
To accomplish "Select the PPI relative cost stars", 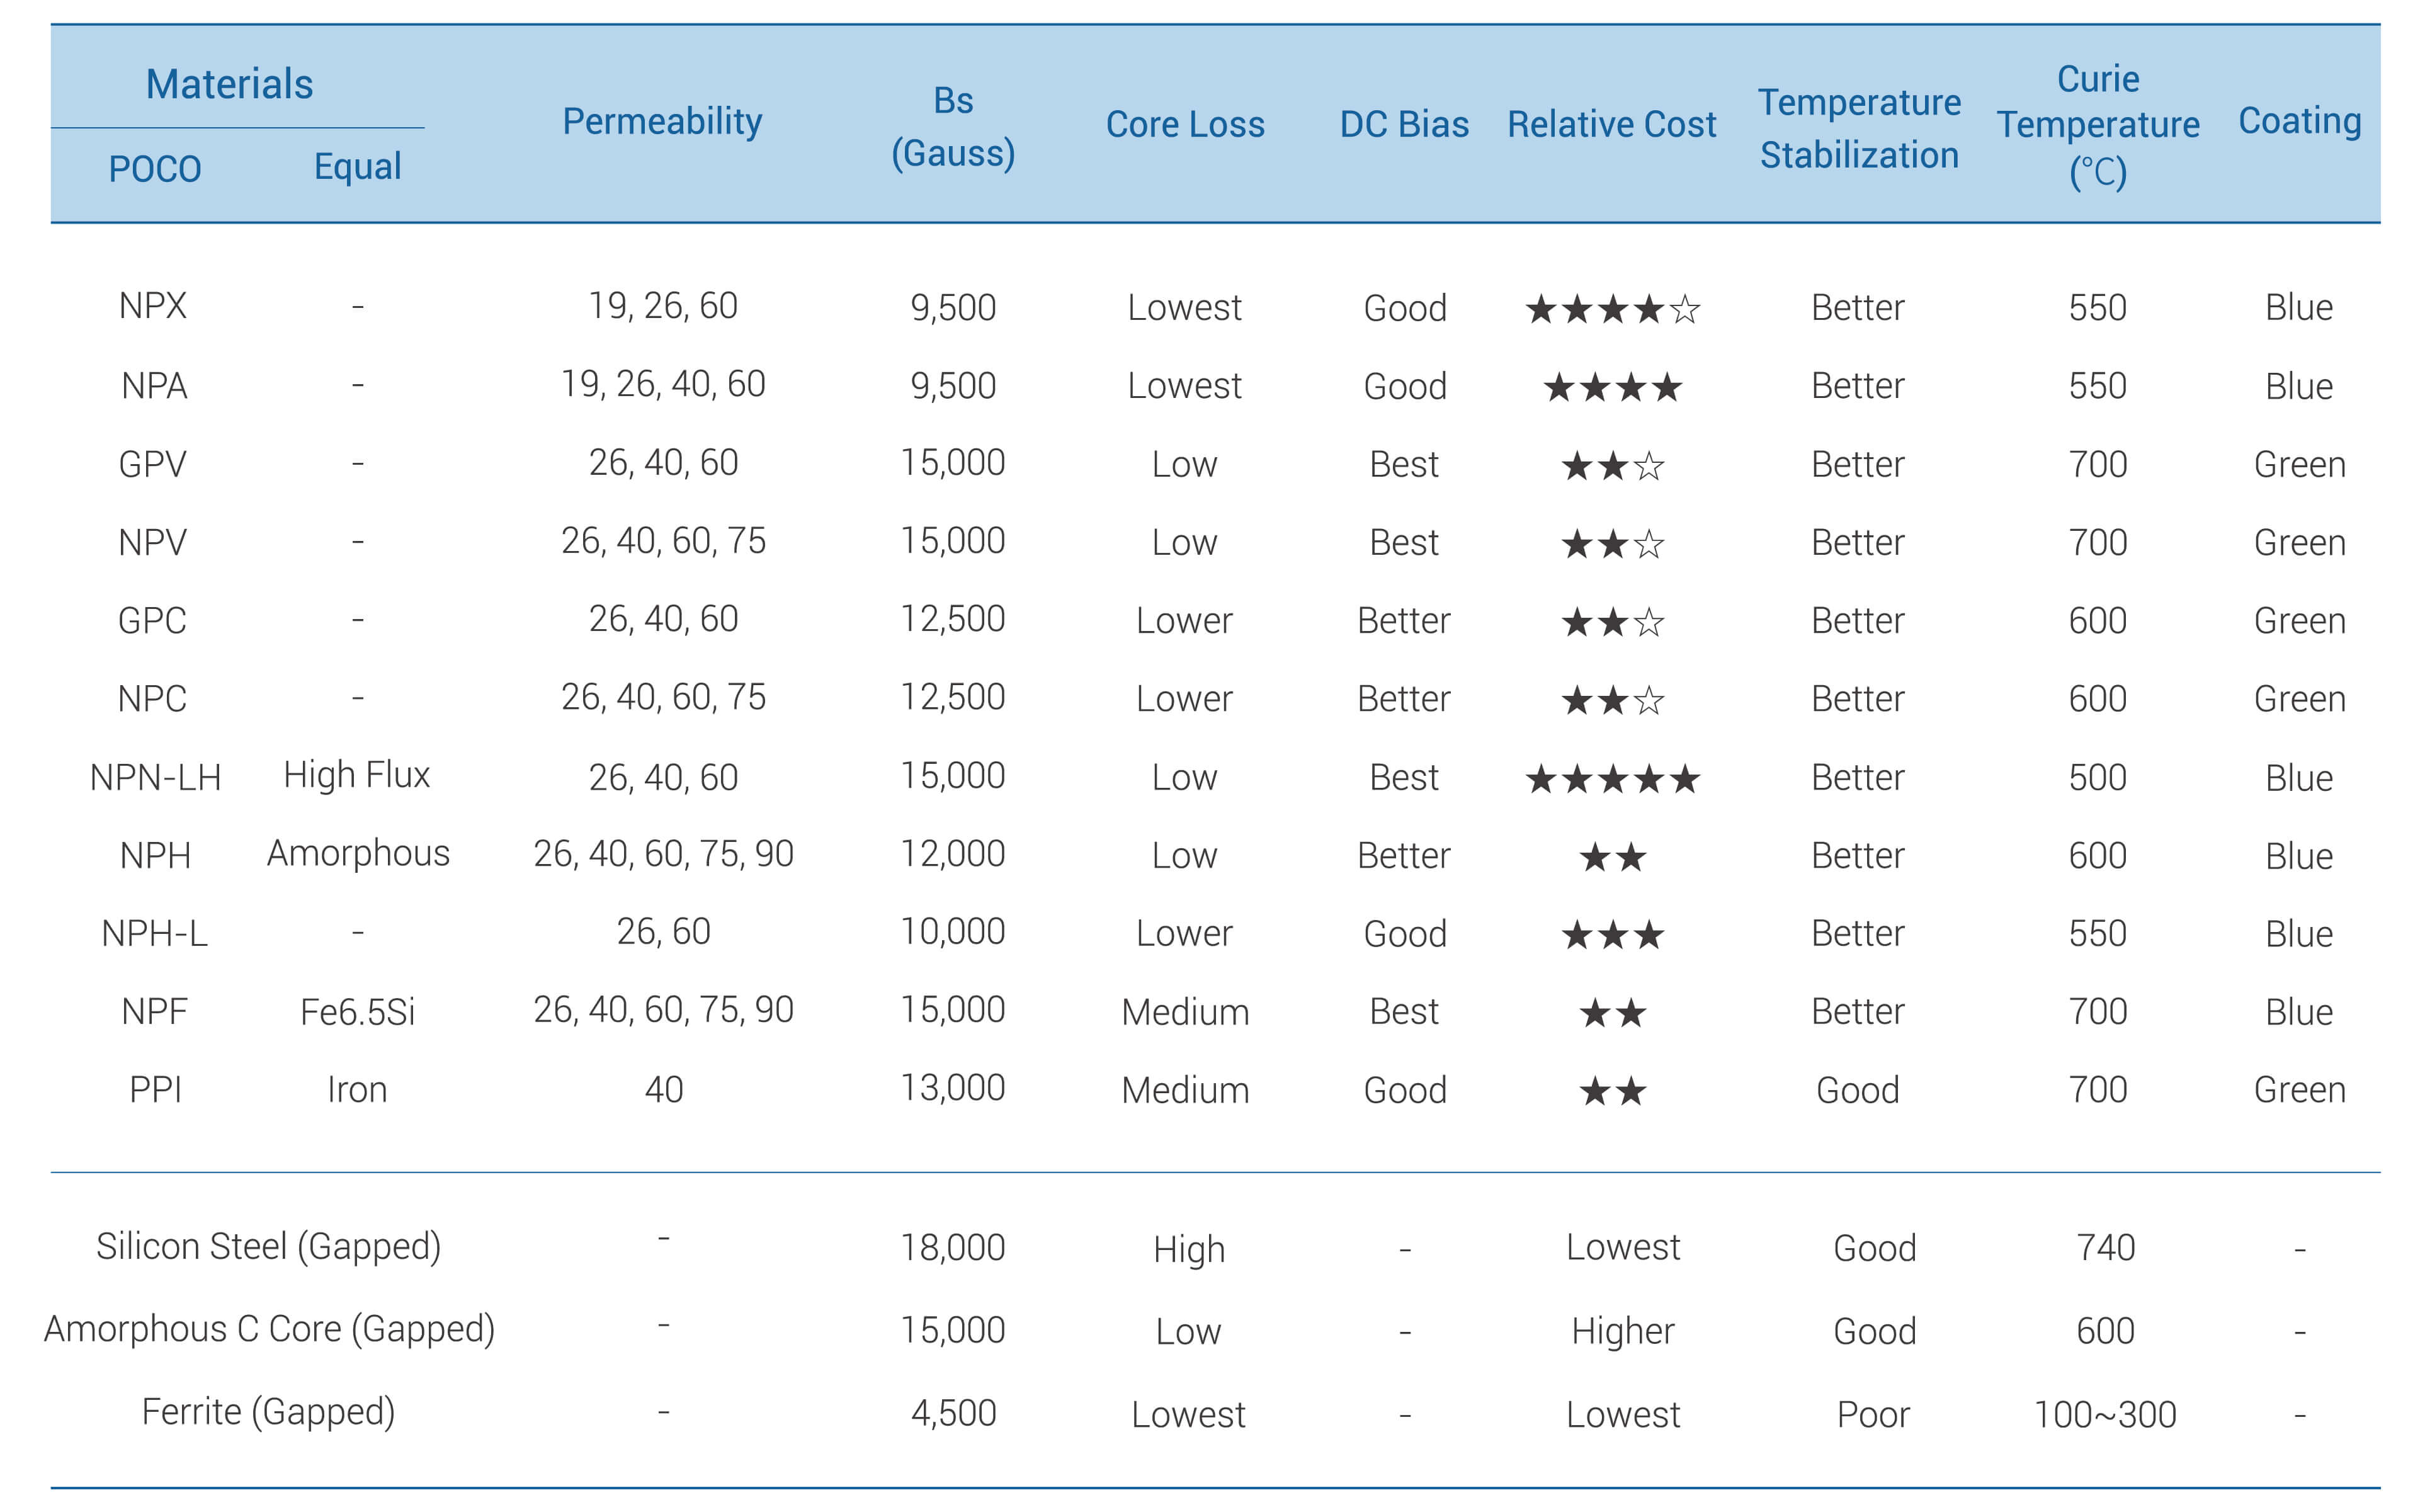I will click(1611, 1091).
